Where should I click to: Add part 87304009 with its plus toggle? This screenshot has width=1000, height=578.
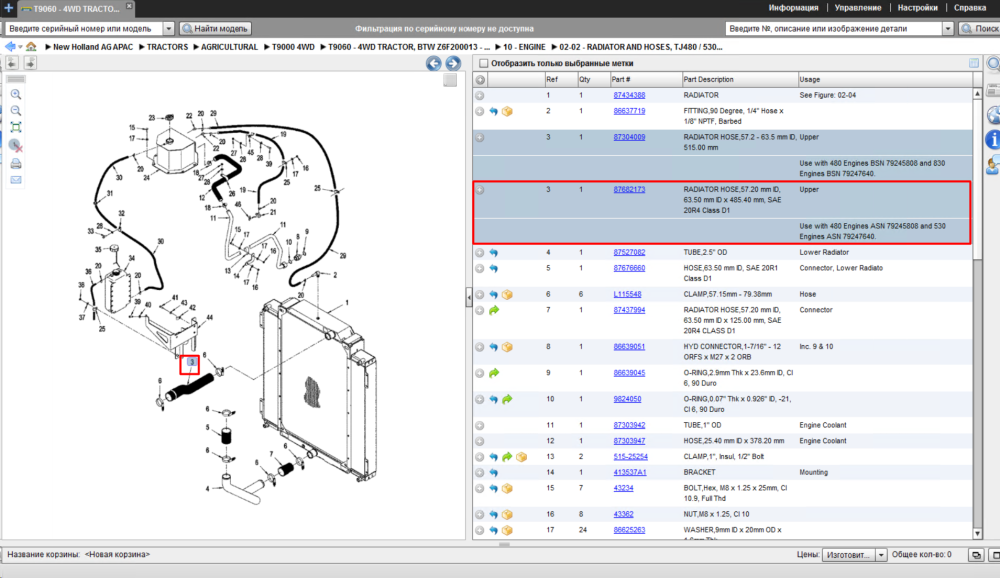[480, 137]
